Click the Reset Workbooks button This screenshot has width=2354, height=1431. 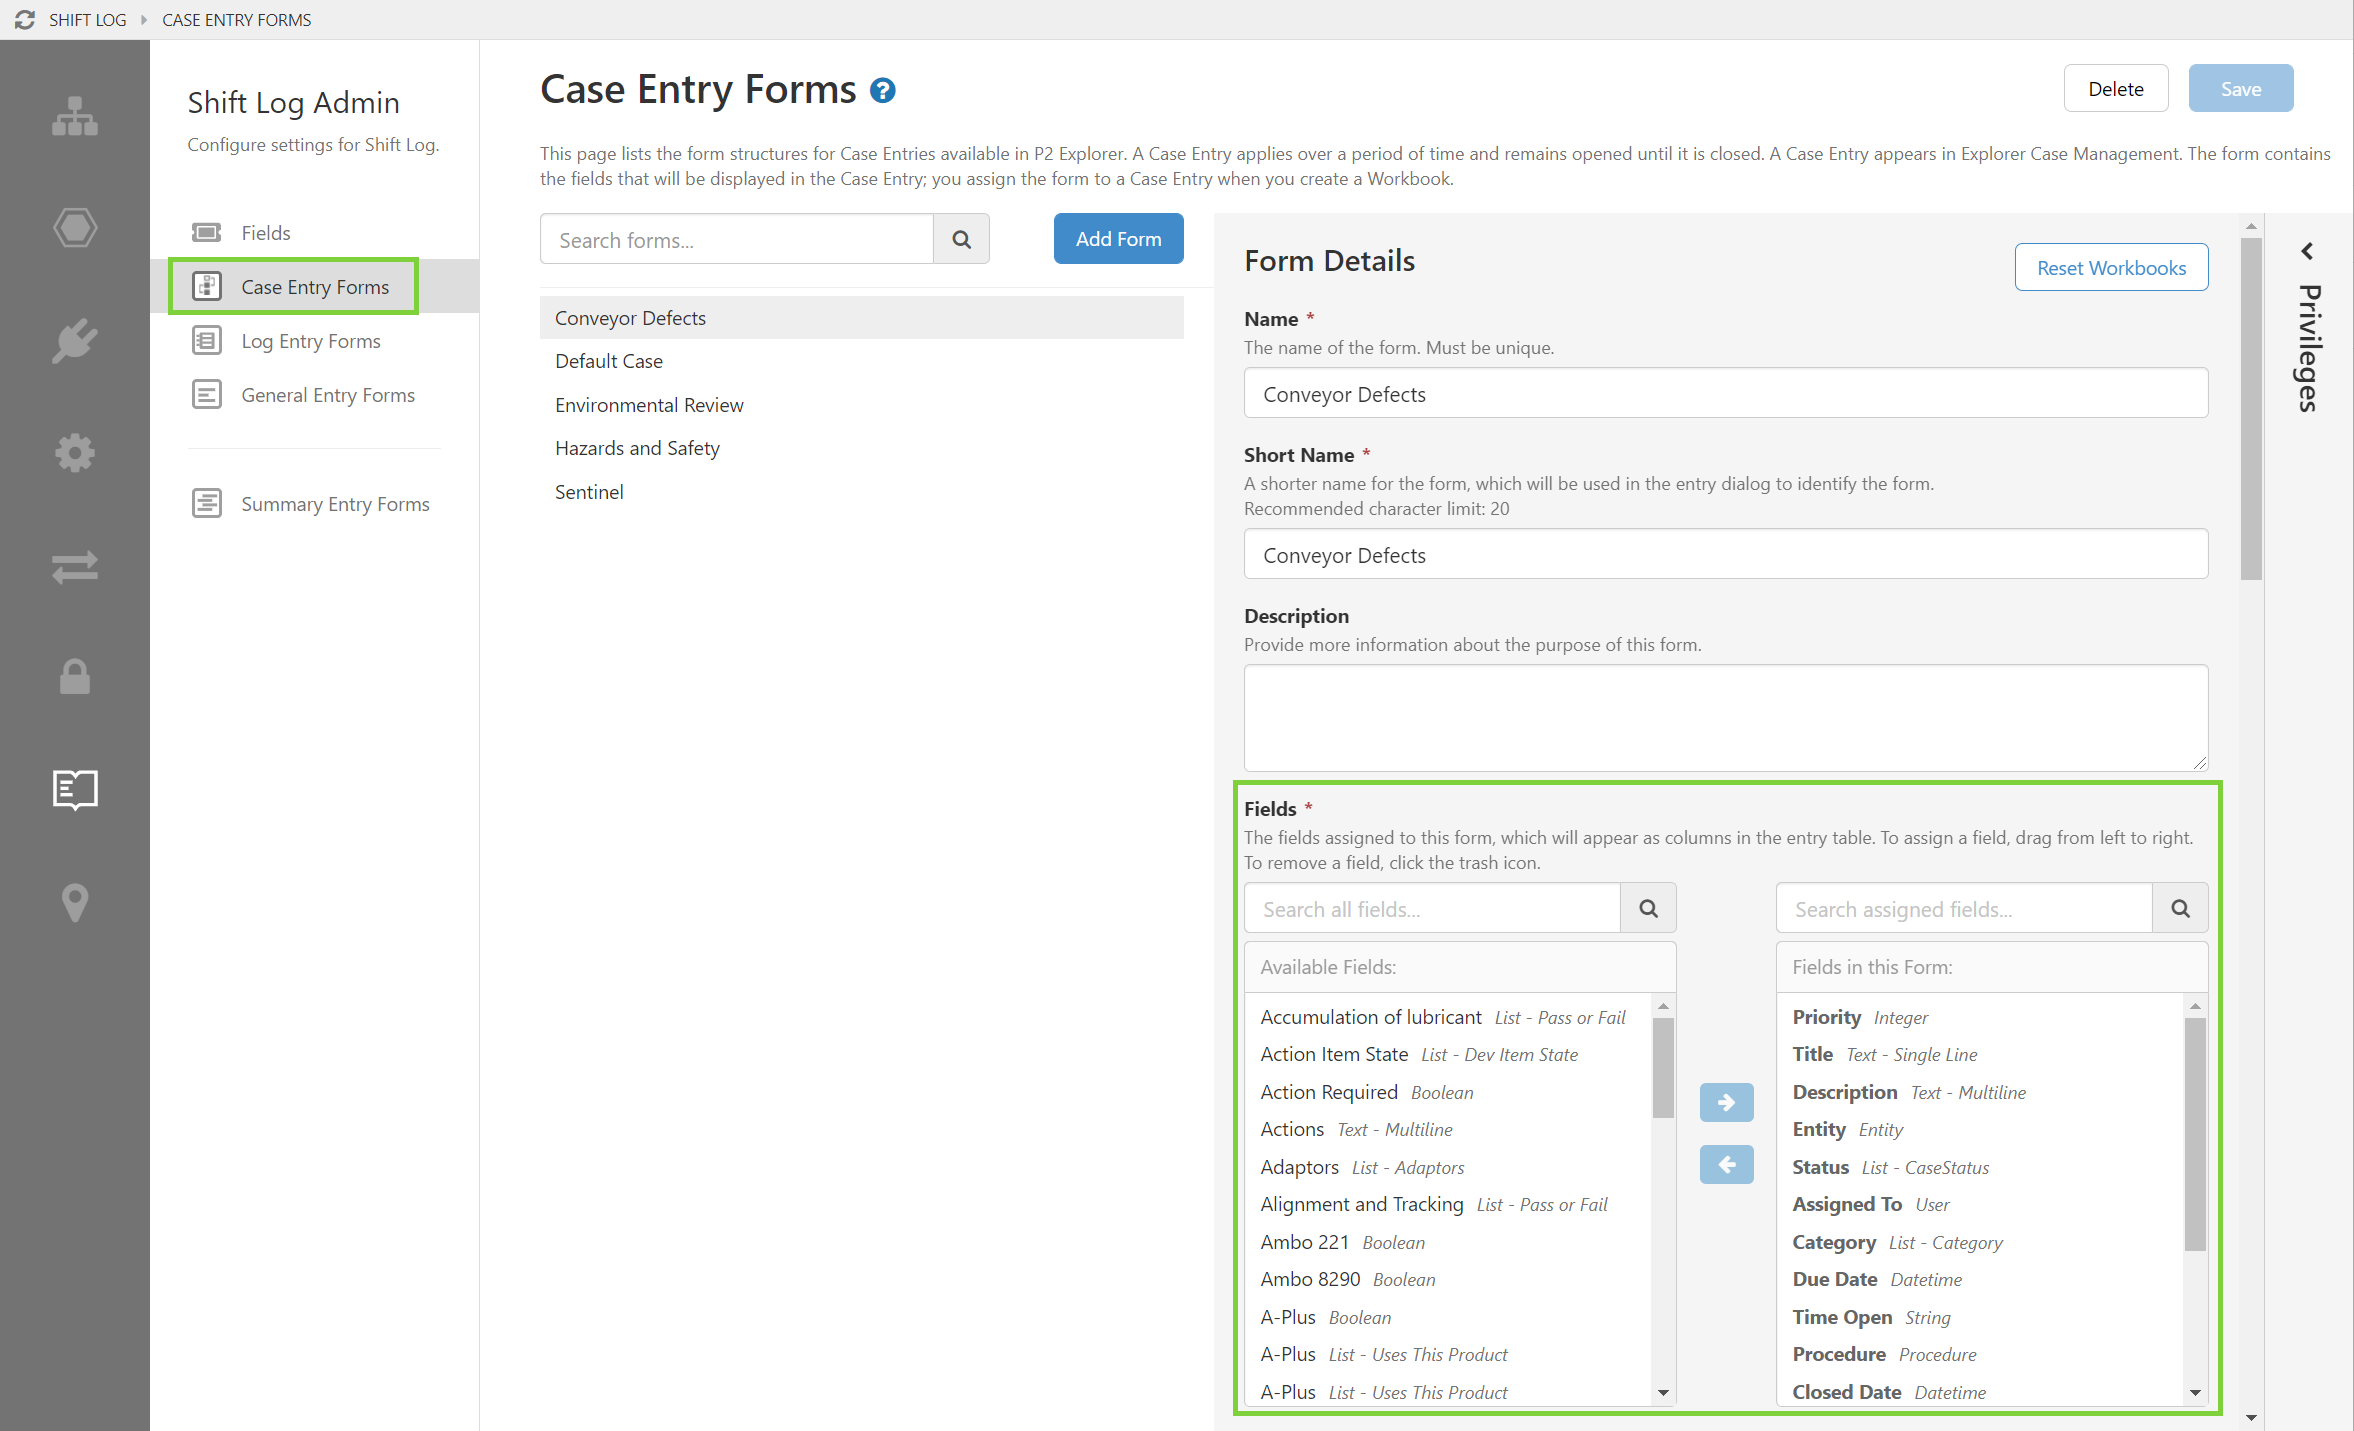coord(2111,268)
